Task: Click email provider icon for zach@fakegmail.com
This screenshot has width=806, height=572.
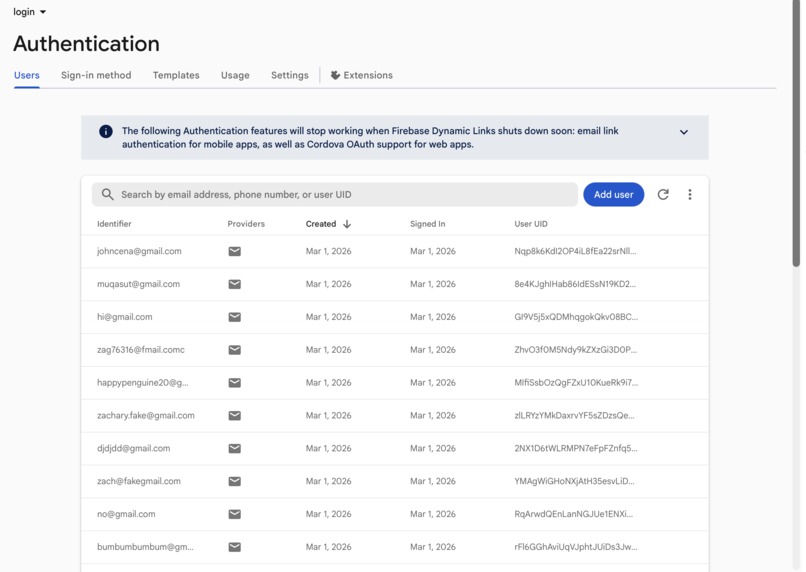Action: [x=234, y=482]
